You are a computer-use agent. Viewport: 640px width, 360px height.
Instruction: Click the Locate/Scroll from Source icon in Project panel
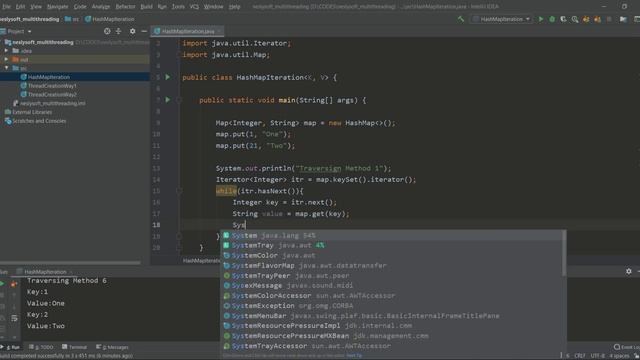(x=107, y=31)
